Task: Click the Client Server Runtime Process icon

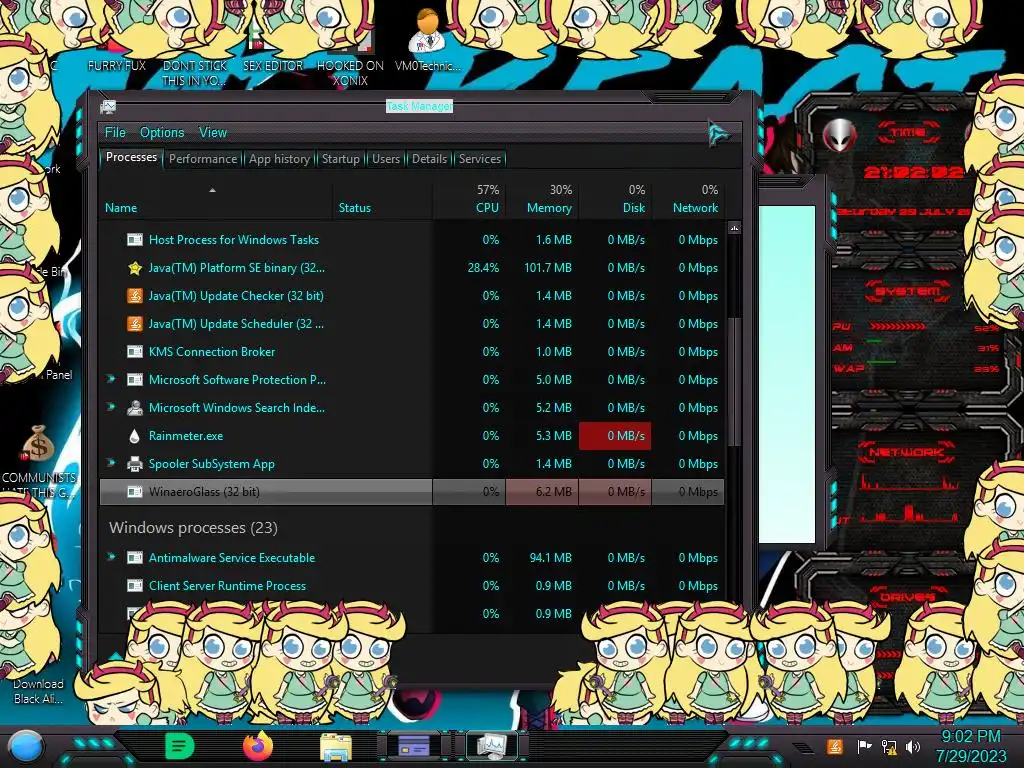Action: coord(135,586)
